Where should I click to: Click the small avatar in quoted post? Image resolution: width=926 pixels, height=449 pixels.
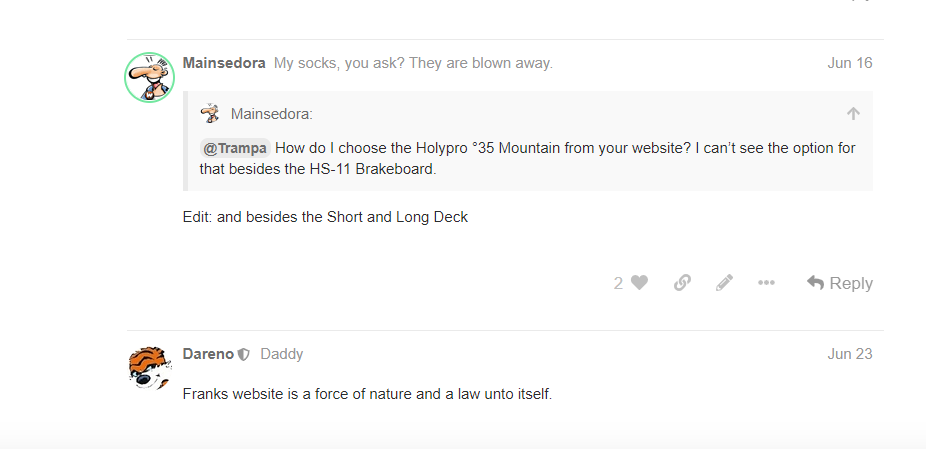coord(210,113)
